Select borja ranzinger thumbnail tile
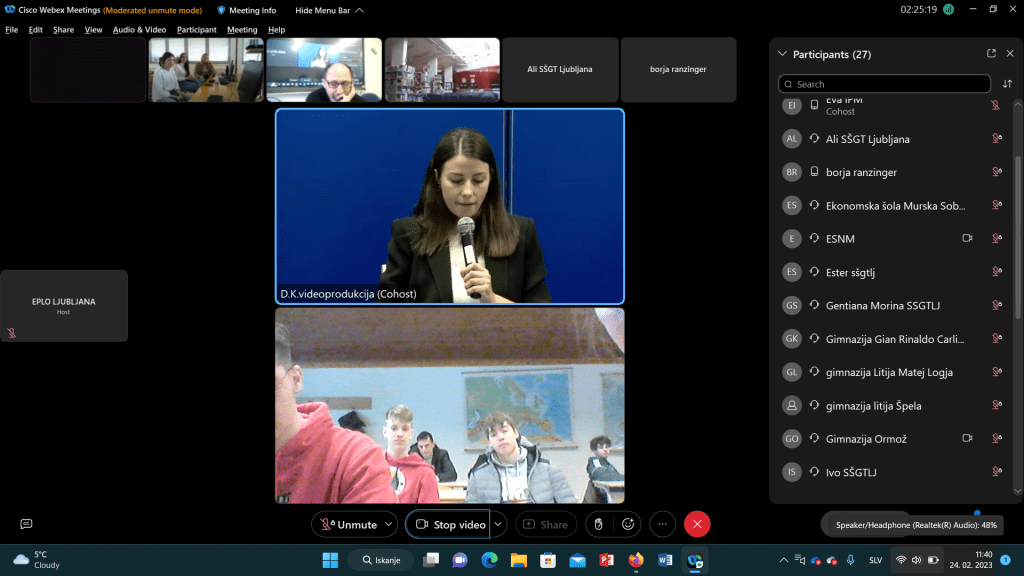 coord(678,69)
